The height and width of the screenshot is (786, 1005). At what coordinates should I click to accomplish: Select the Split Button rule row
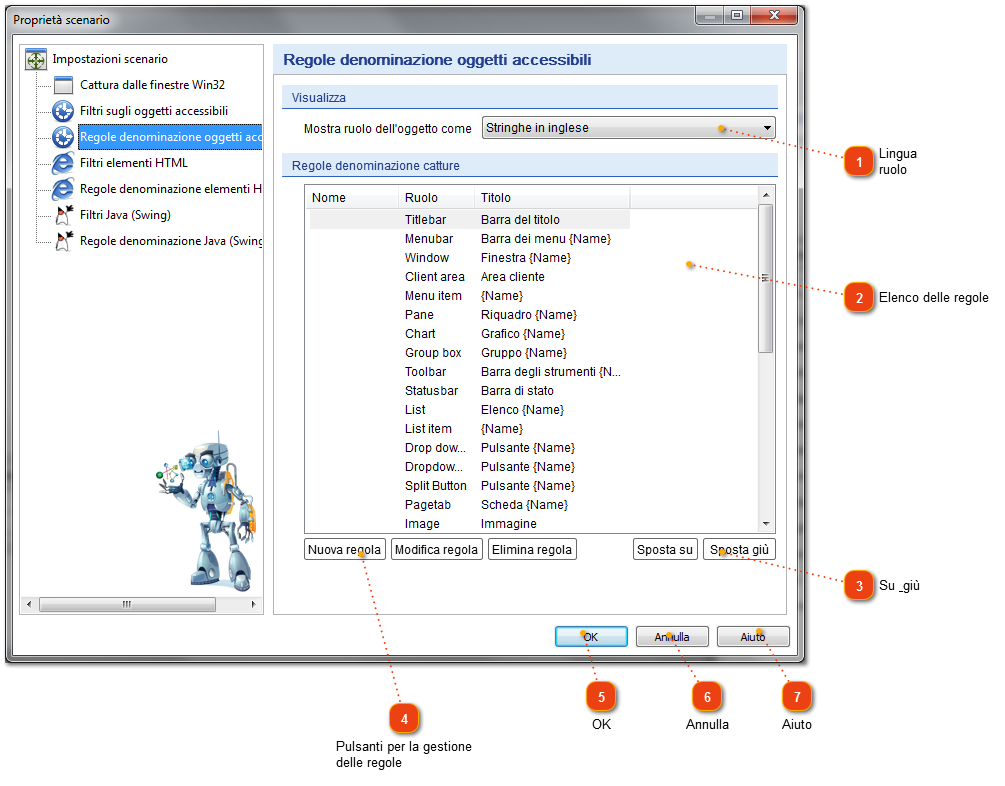(x=469, y=486)
